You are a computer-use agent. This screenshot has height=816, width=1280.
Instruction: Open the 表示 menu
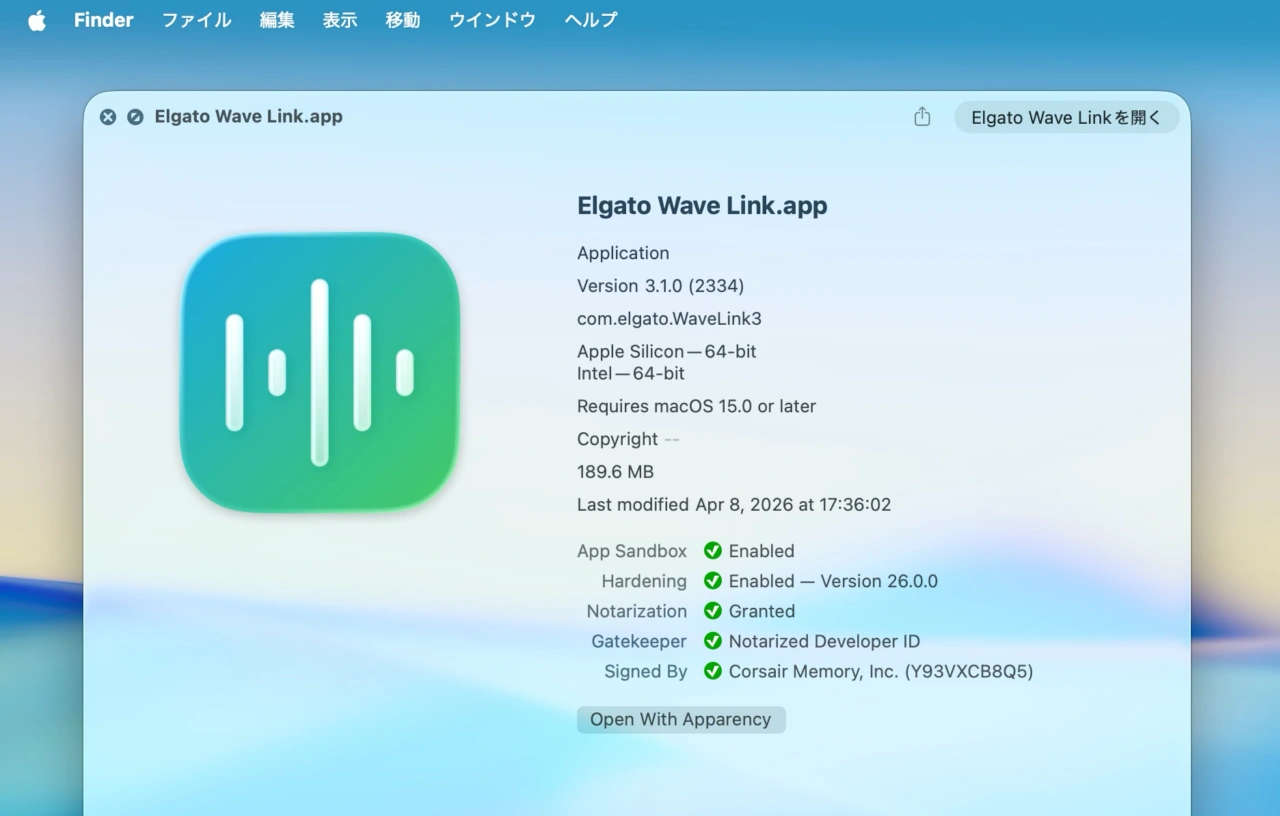[x=339, y=19]
